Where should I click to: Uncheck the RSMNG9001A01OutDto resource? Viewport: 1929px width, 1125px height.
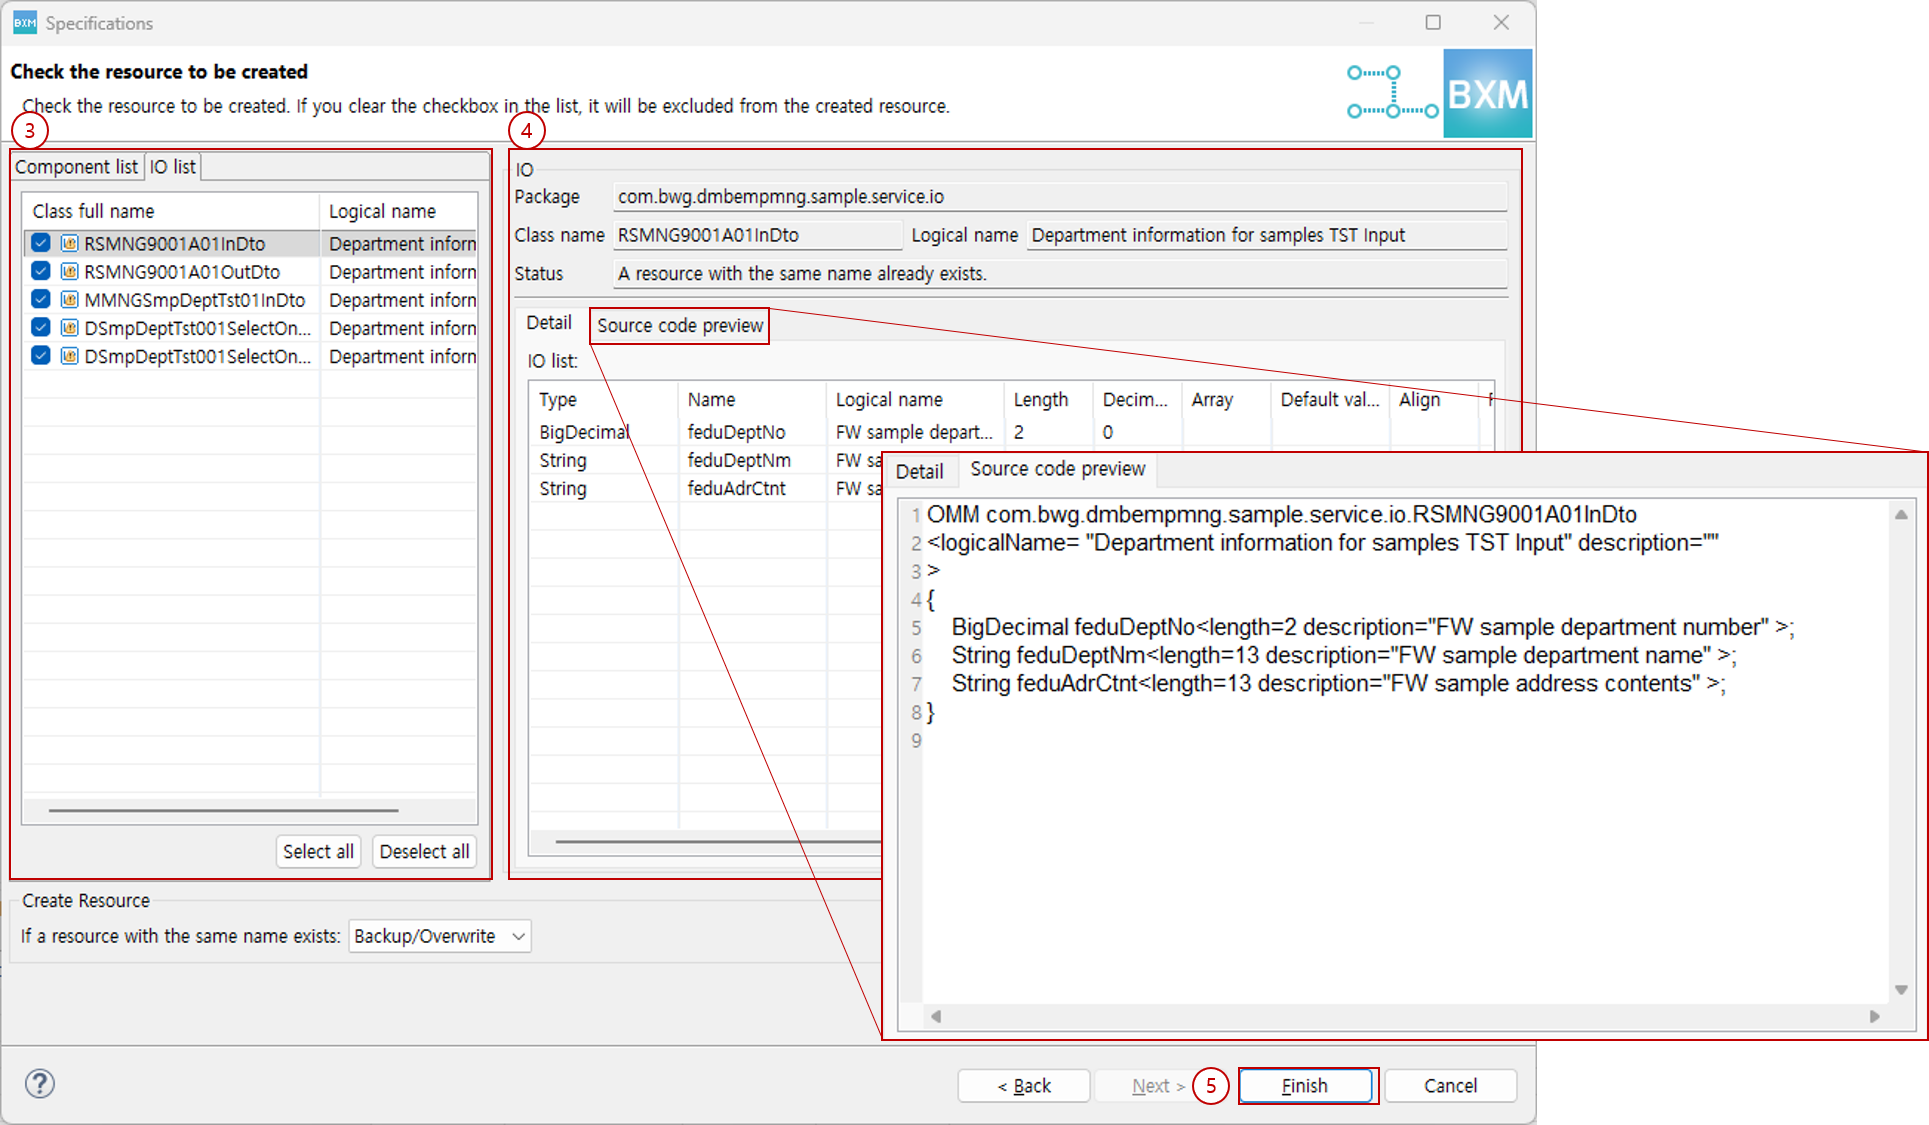click(x=41, y=271)
